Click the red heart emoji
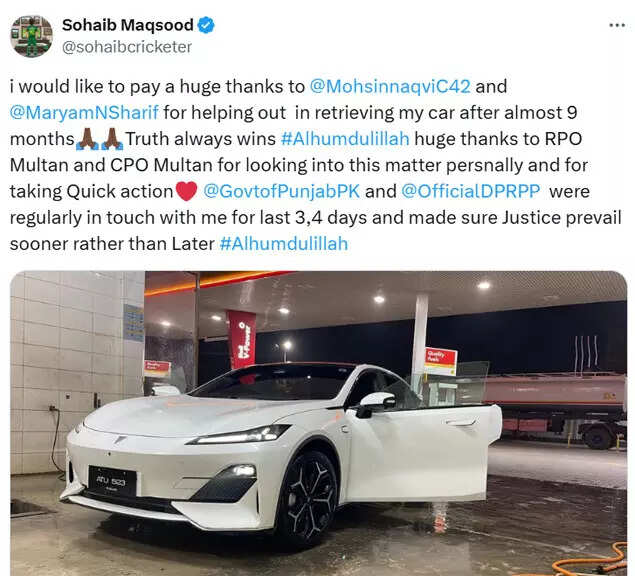635x576 pixels. [187, 191]
